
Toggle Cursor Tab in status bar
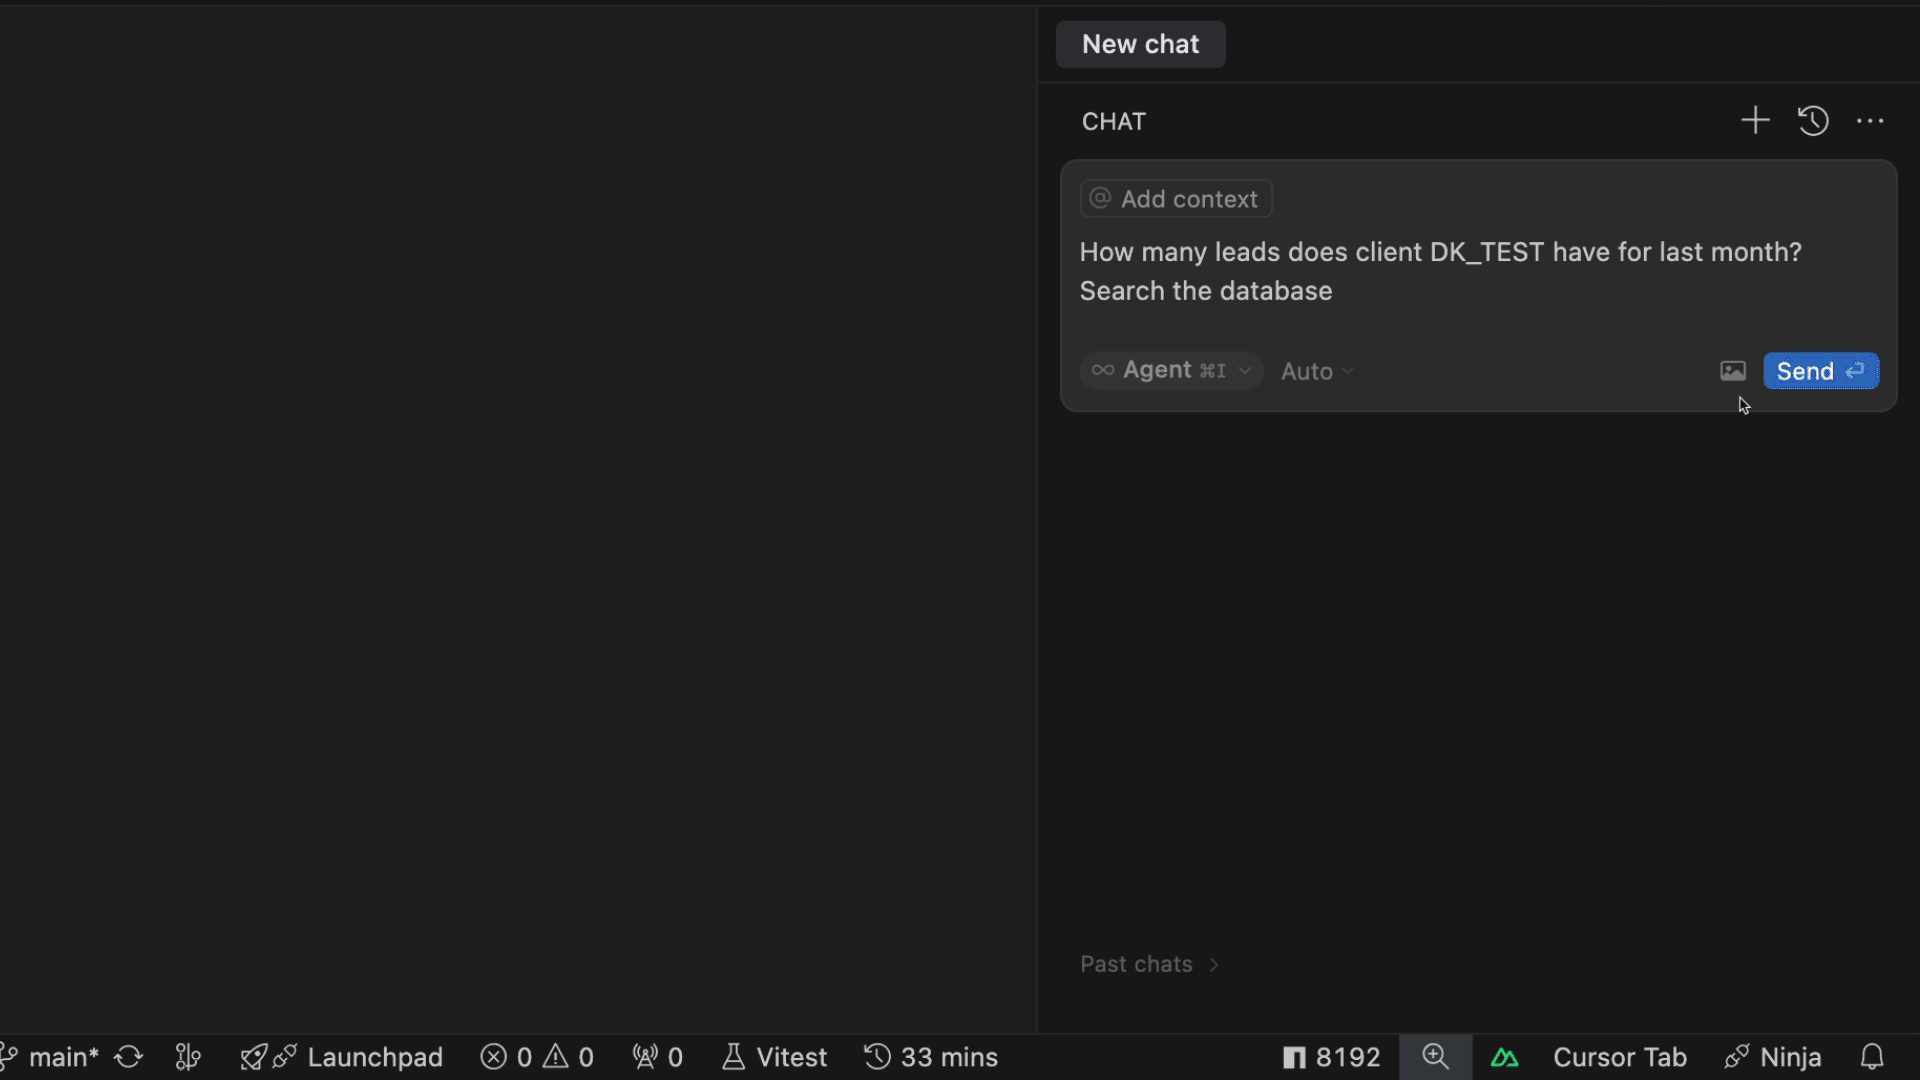(1619, 1057)
